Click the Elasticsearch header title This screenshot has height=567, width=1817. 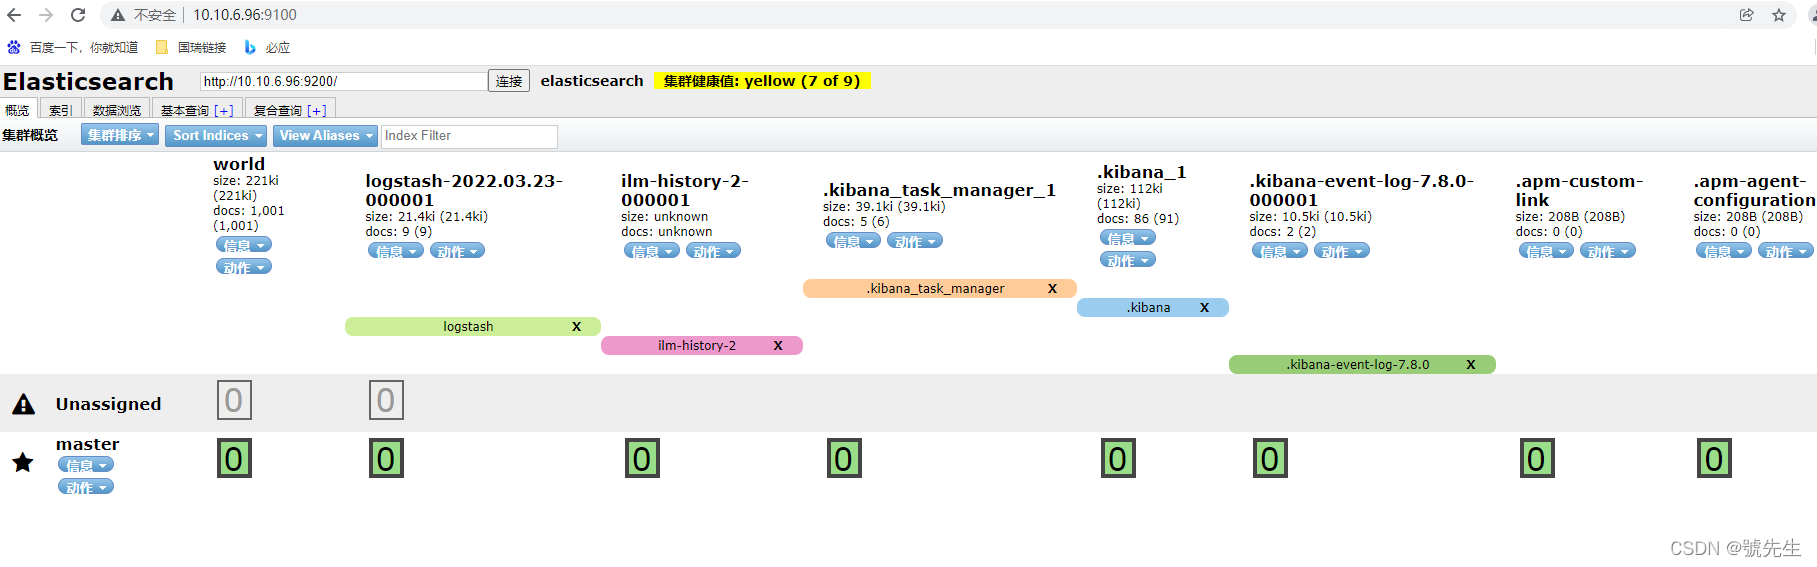88,81
